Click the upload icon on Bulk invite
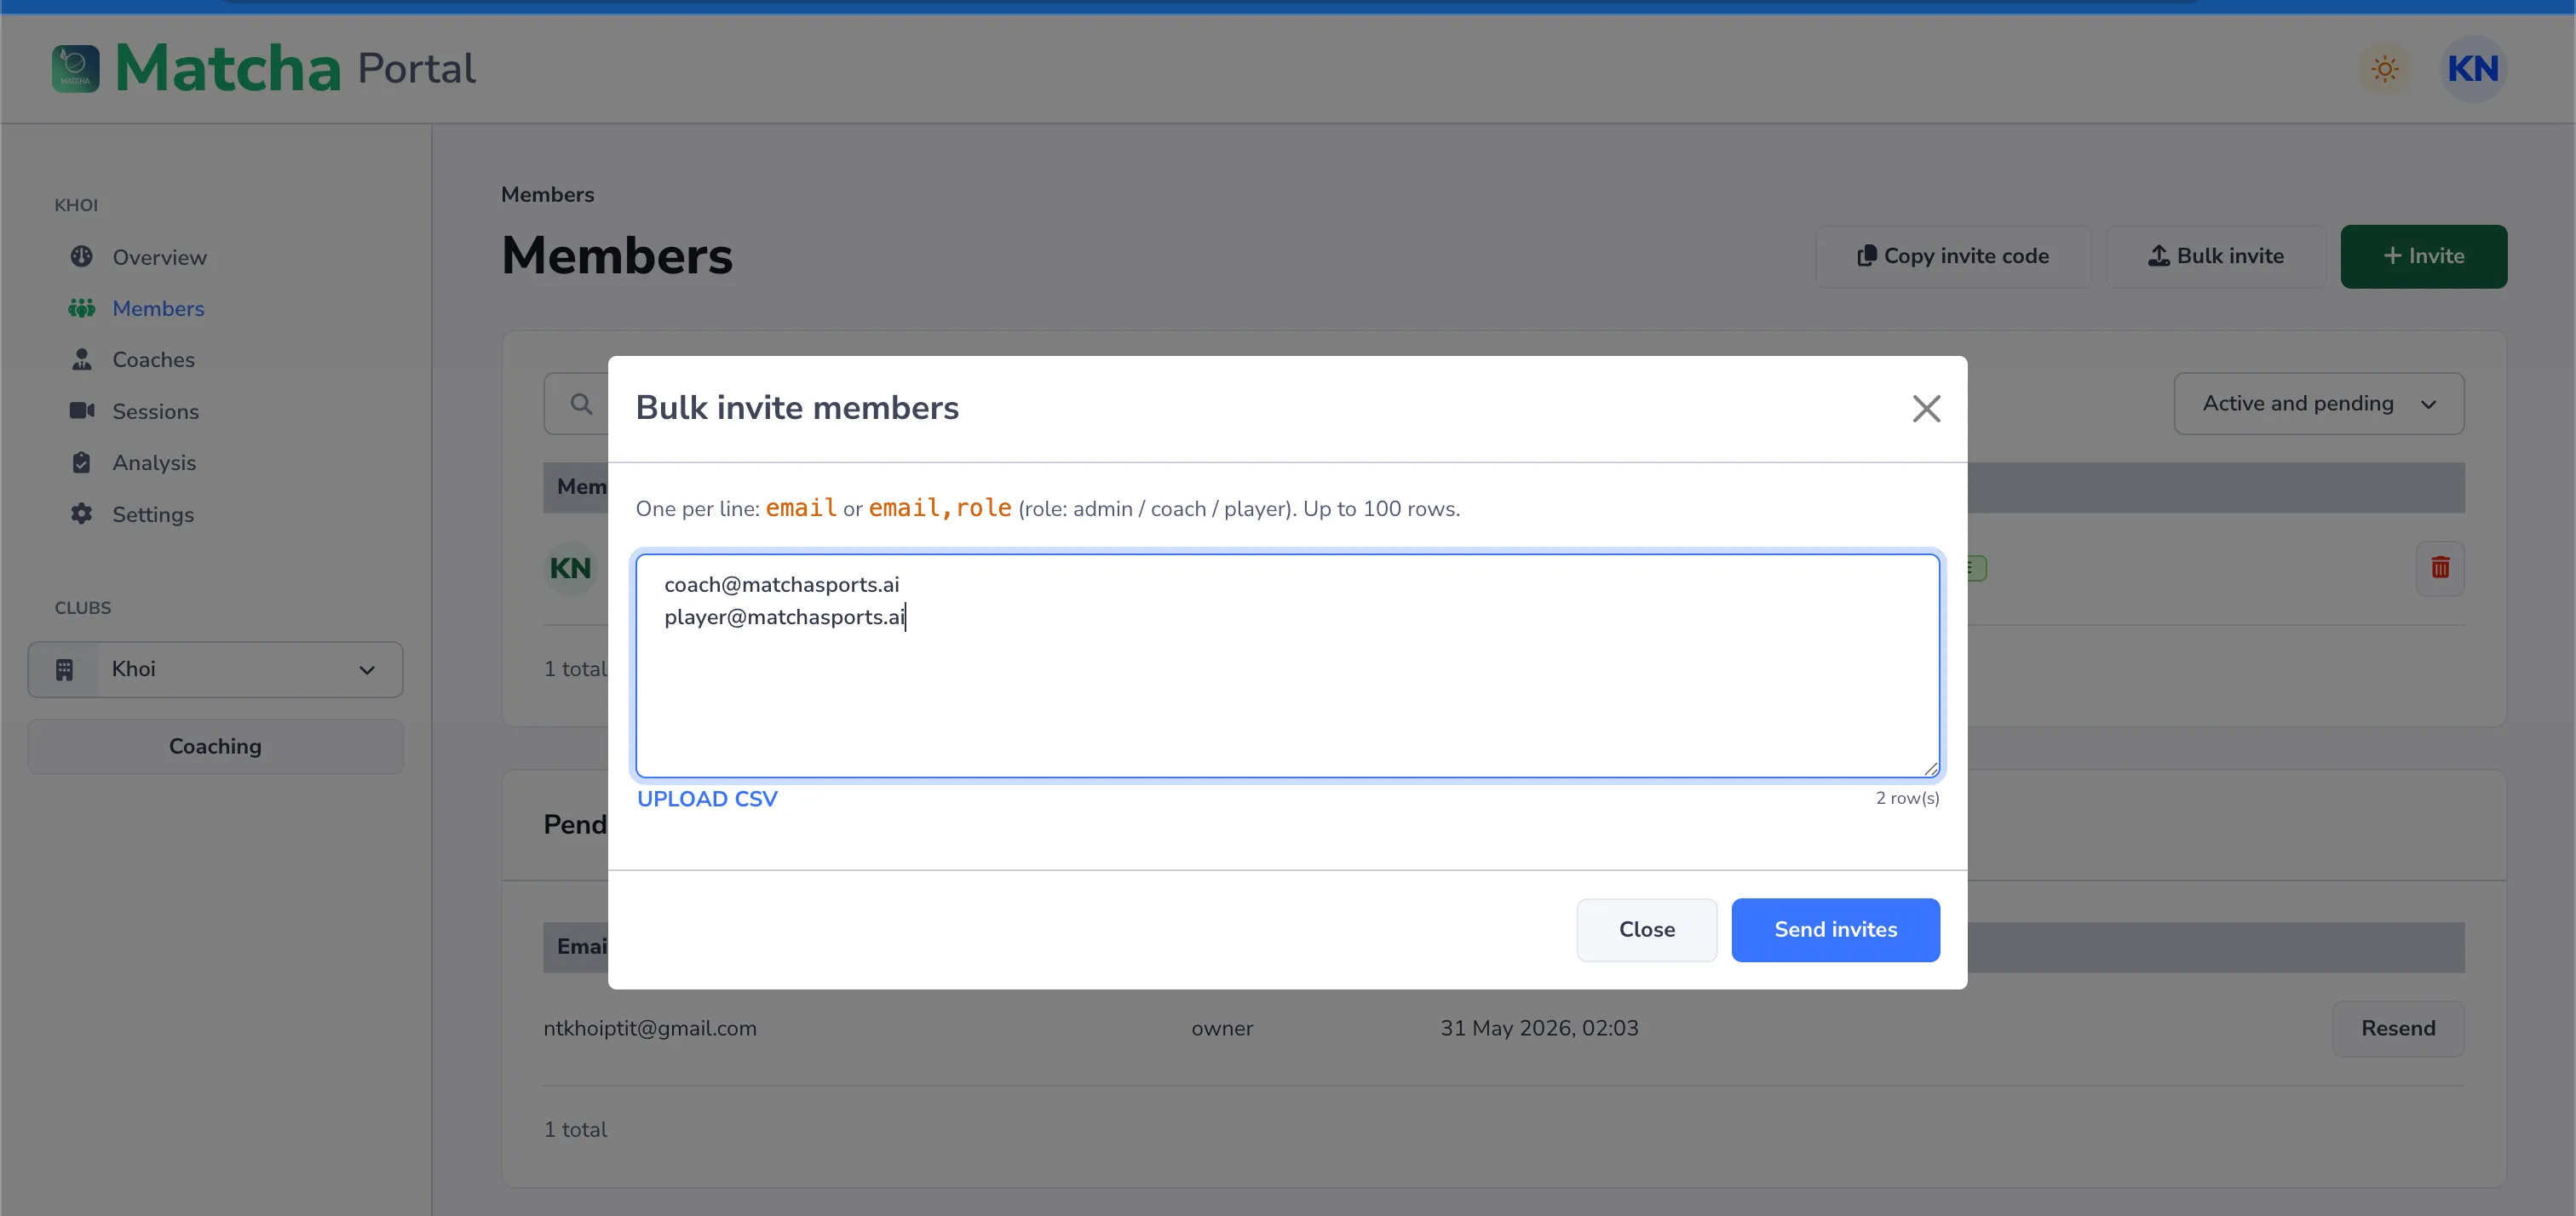This screenshot has width=2576, height=1216. [2158, 256]
